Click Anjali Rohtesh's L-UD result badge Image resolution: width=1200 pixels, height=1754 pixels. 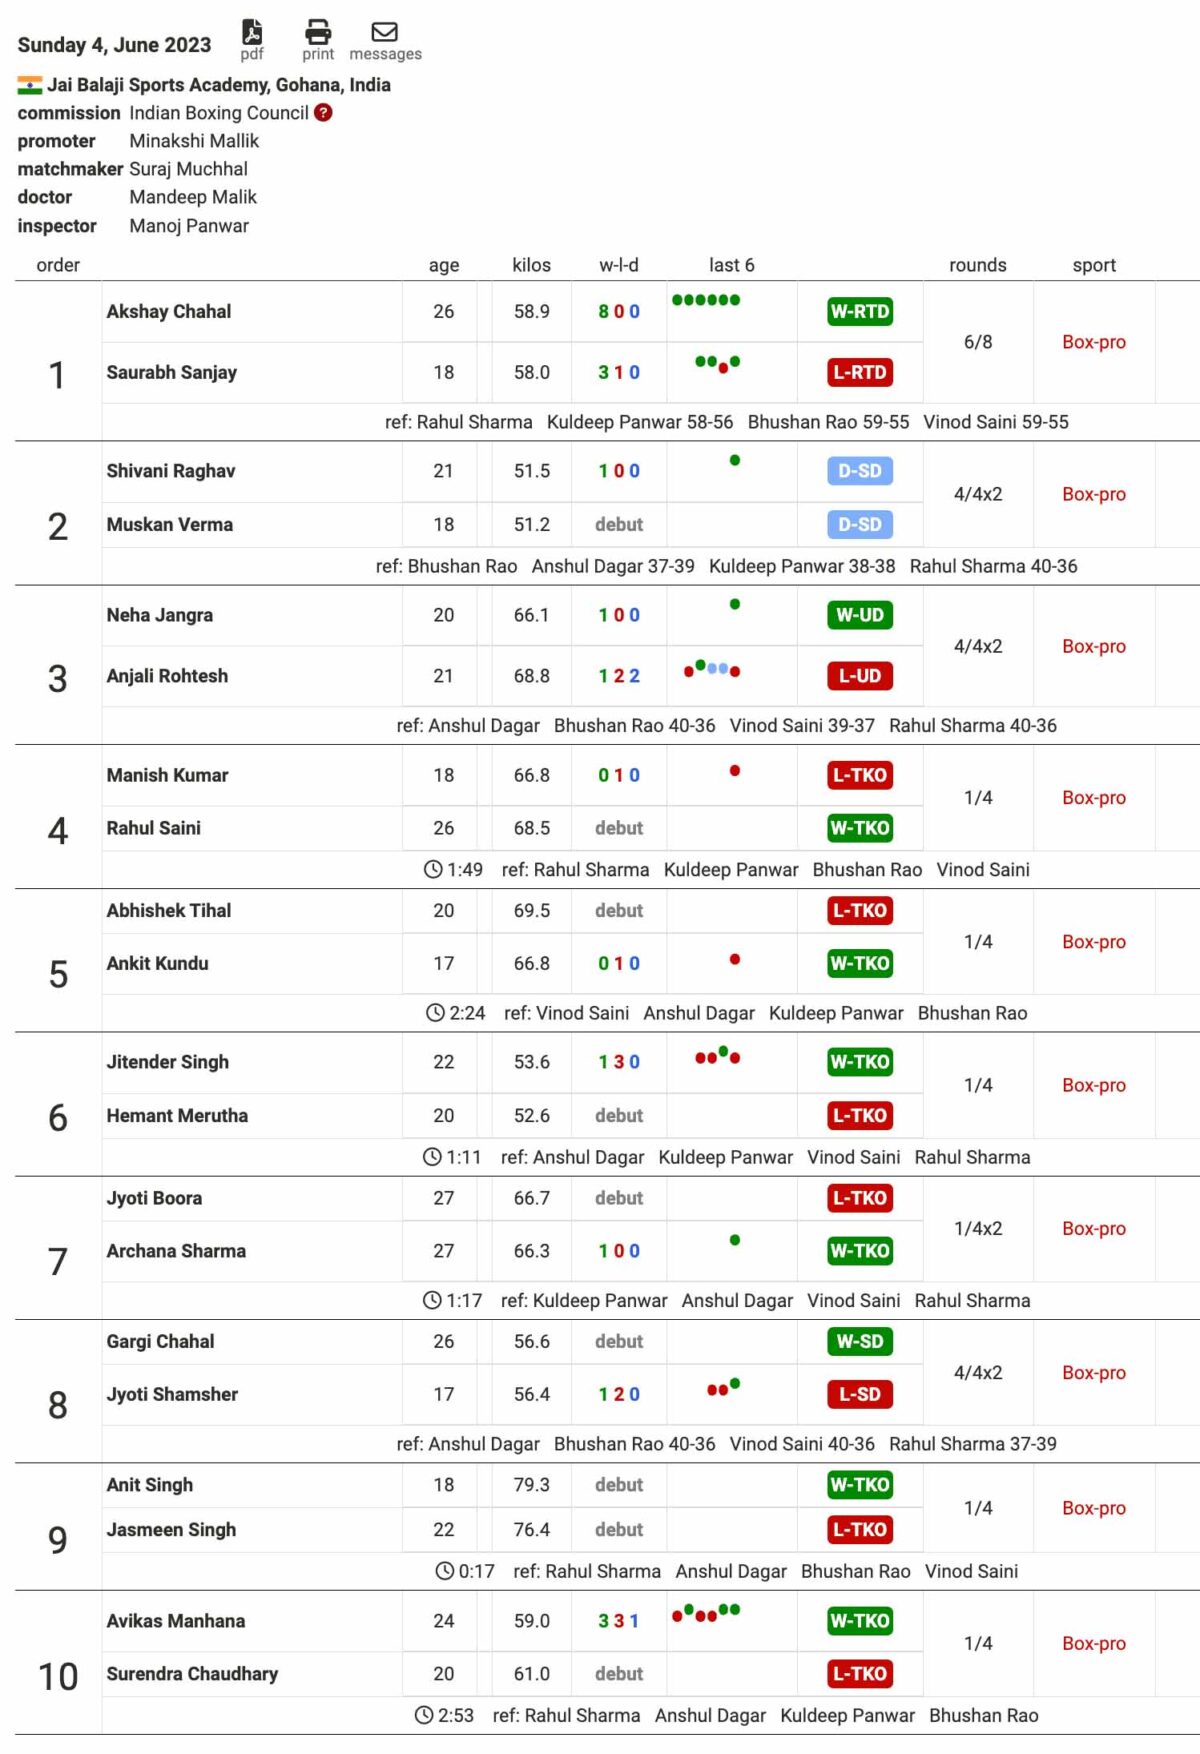859,676
